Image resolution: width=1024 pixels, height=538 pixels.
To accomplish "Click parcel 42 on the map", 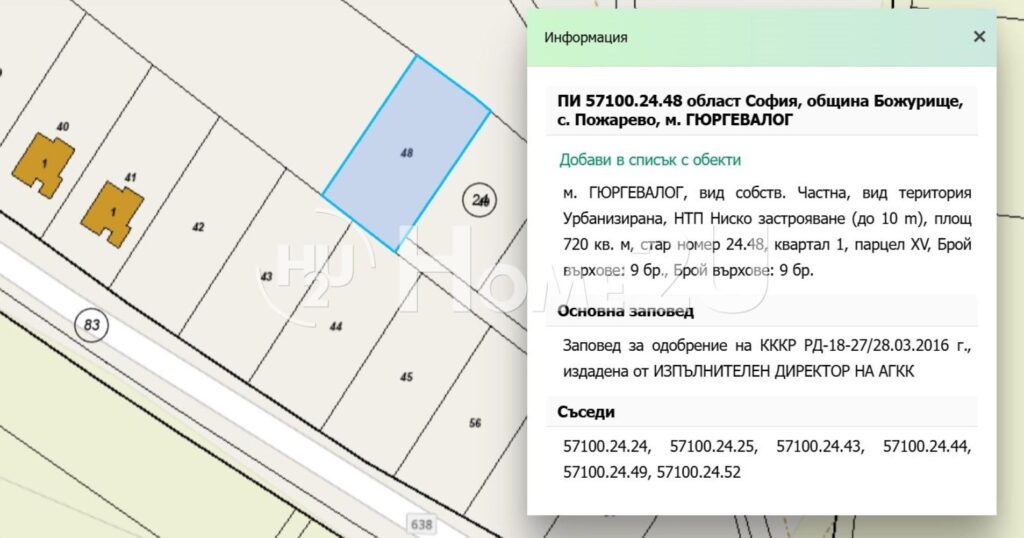I will click(x=198, y=227).
